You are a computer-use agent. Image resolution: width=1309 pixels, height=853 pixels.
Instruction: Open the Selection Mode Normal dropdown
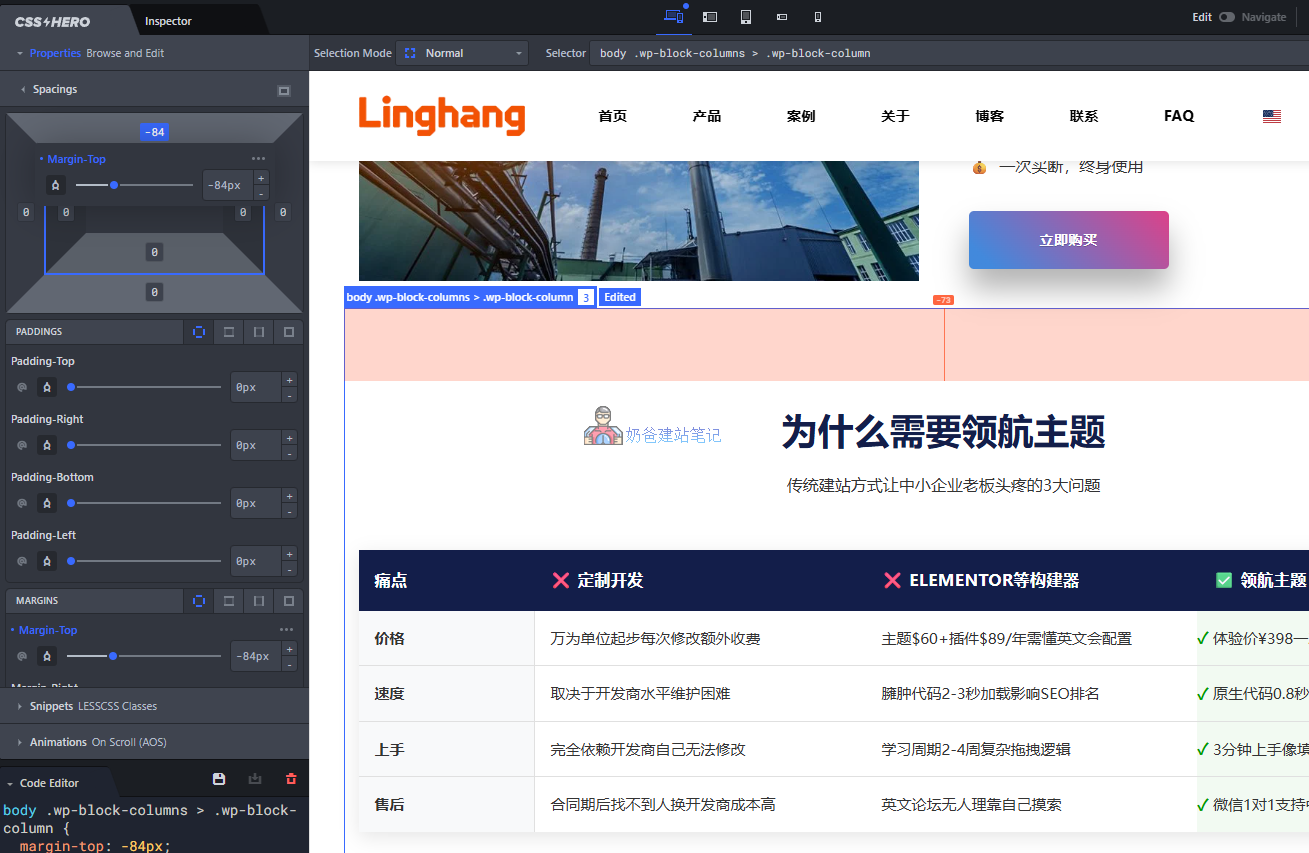tap(461, 53)
